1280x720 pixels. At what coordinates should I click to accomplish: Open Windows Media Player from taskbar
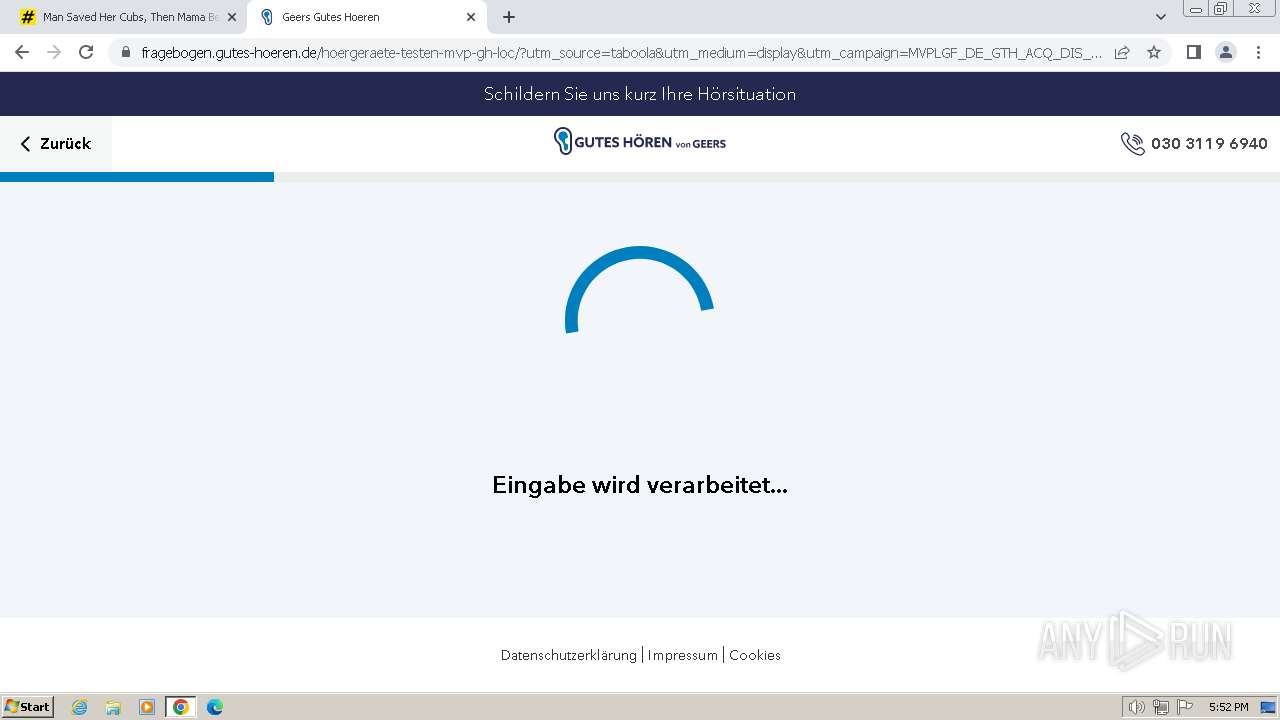coord(147,707)
